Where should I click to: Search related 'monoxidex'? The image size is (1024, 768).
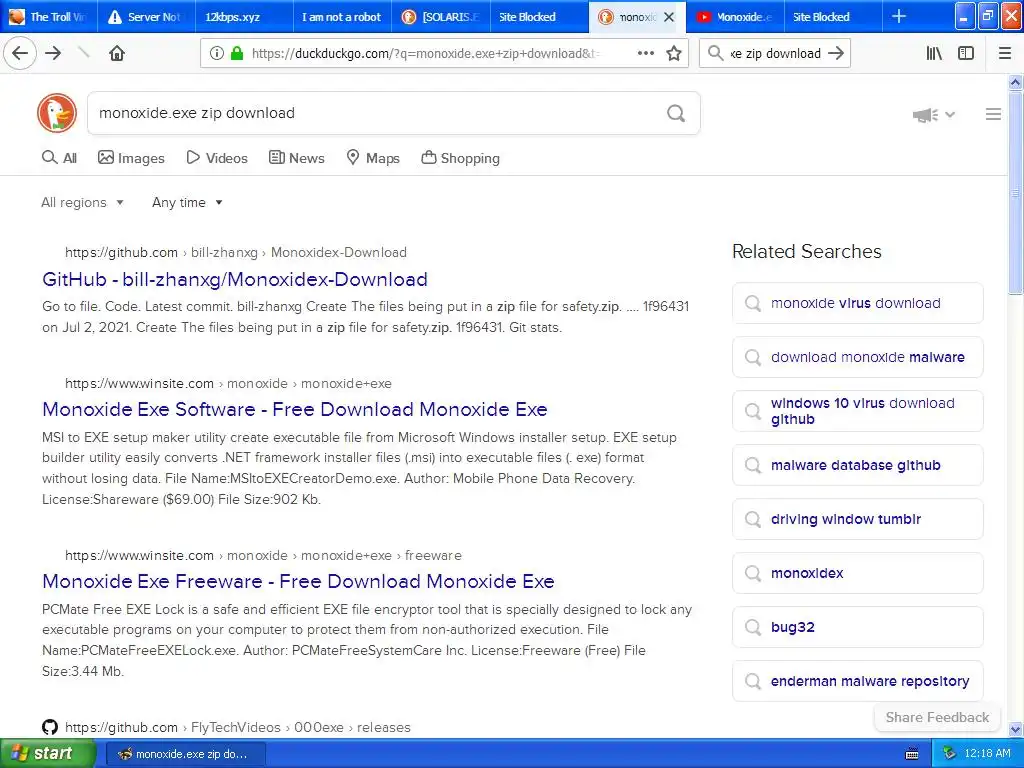point(857,573)
